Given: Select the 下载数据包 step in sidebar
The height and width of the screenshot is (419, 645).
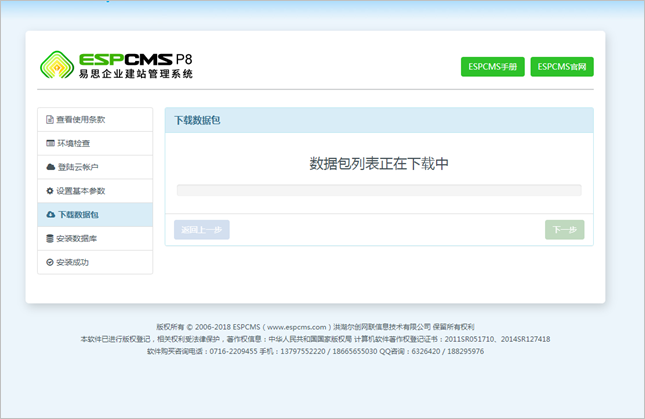Looking at the screenshot, I should pyautogui.click(x=95, y=215).
